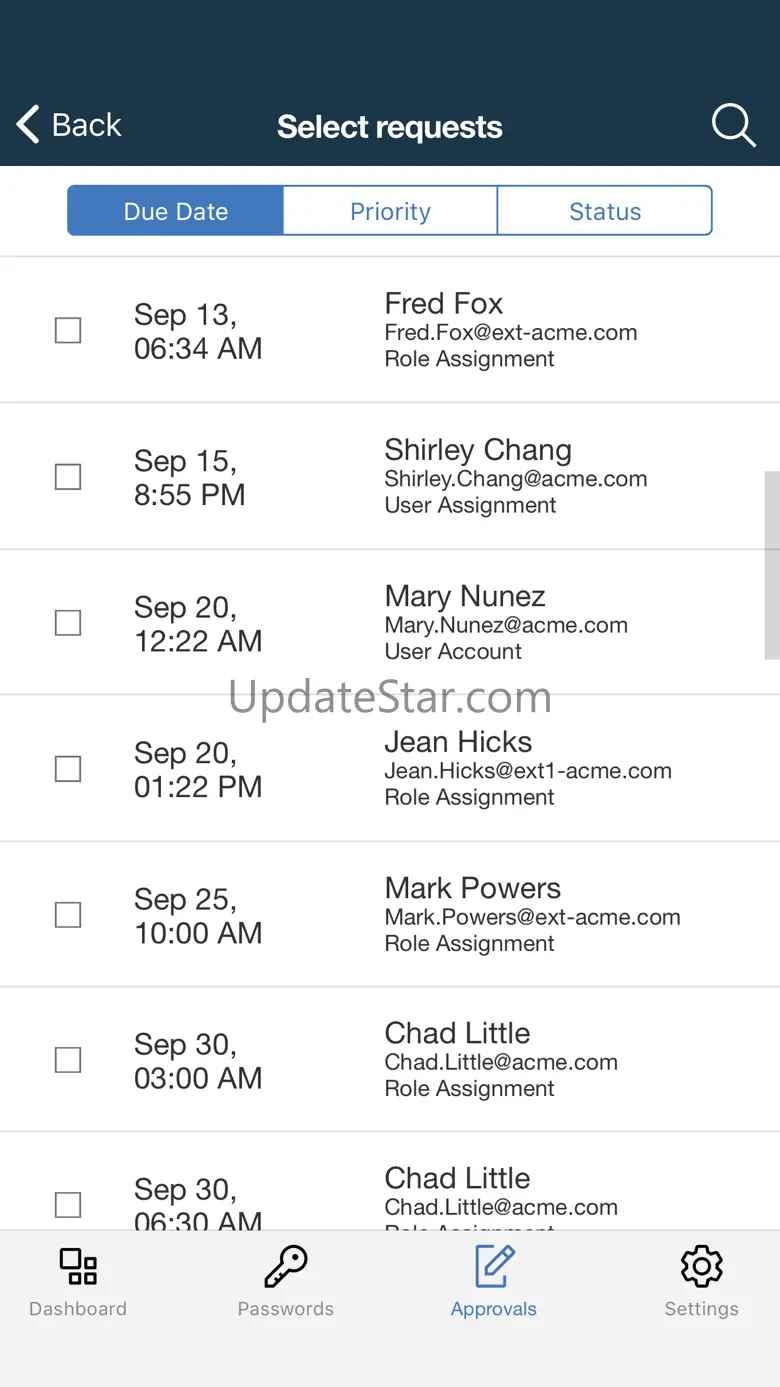Tick the Mark Powers request checkbox
Screen dimensions: 780x1387
coord(68,914)
